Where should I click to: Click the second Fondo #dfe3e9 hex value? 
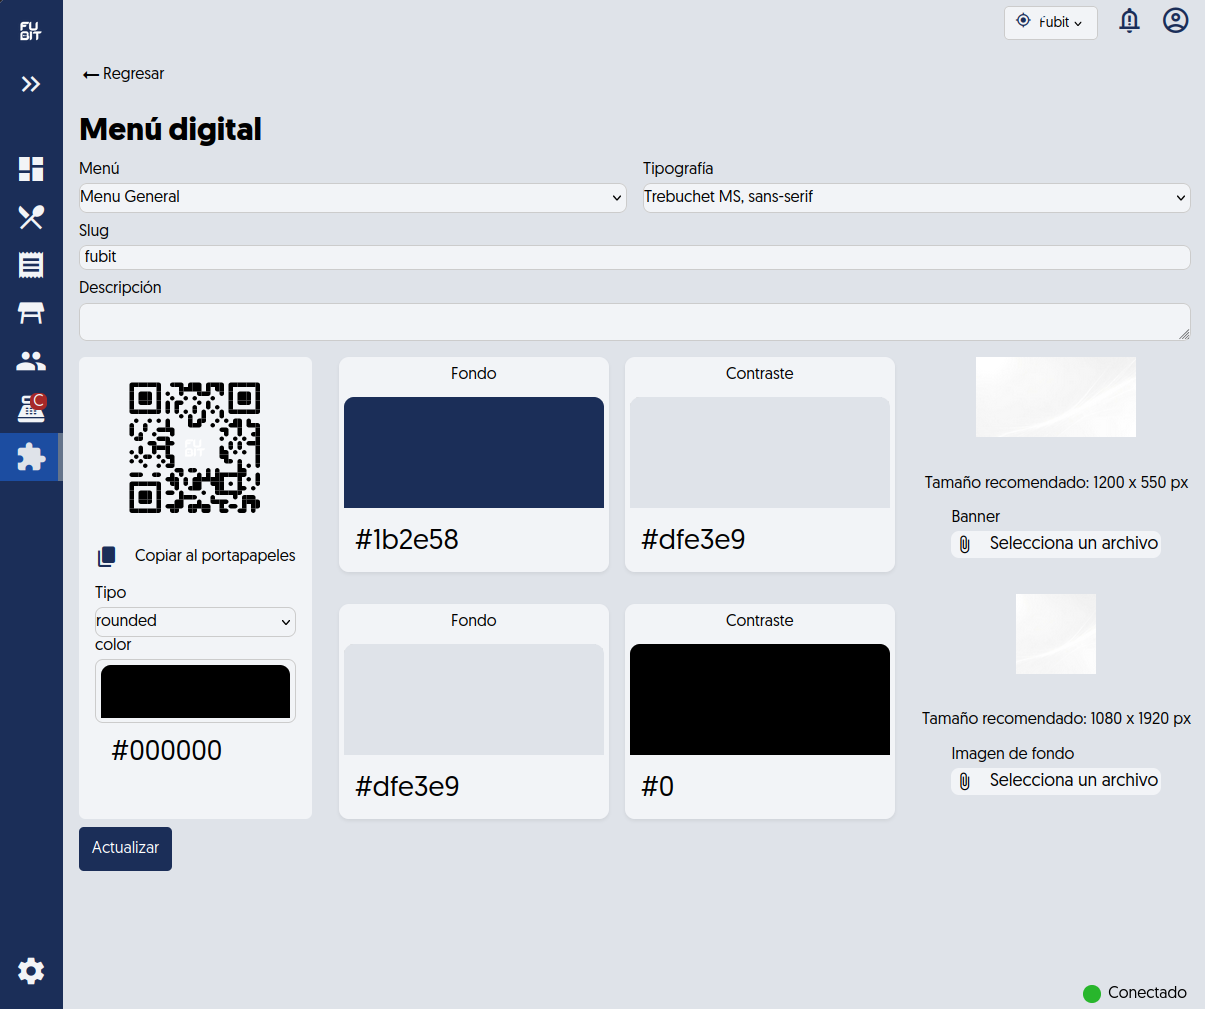point(407,787)
